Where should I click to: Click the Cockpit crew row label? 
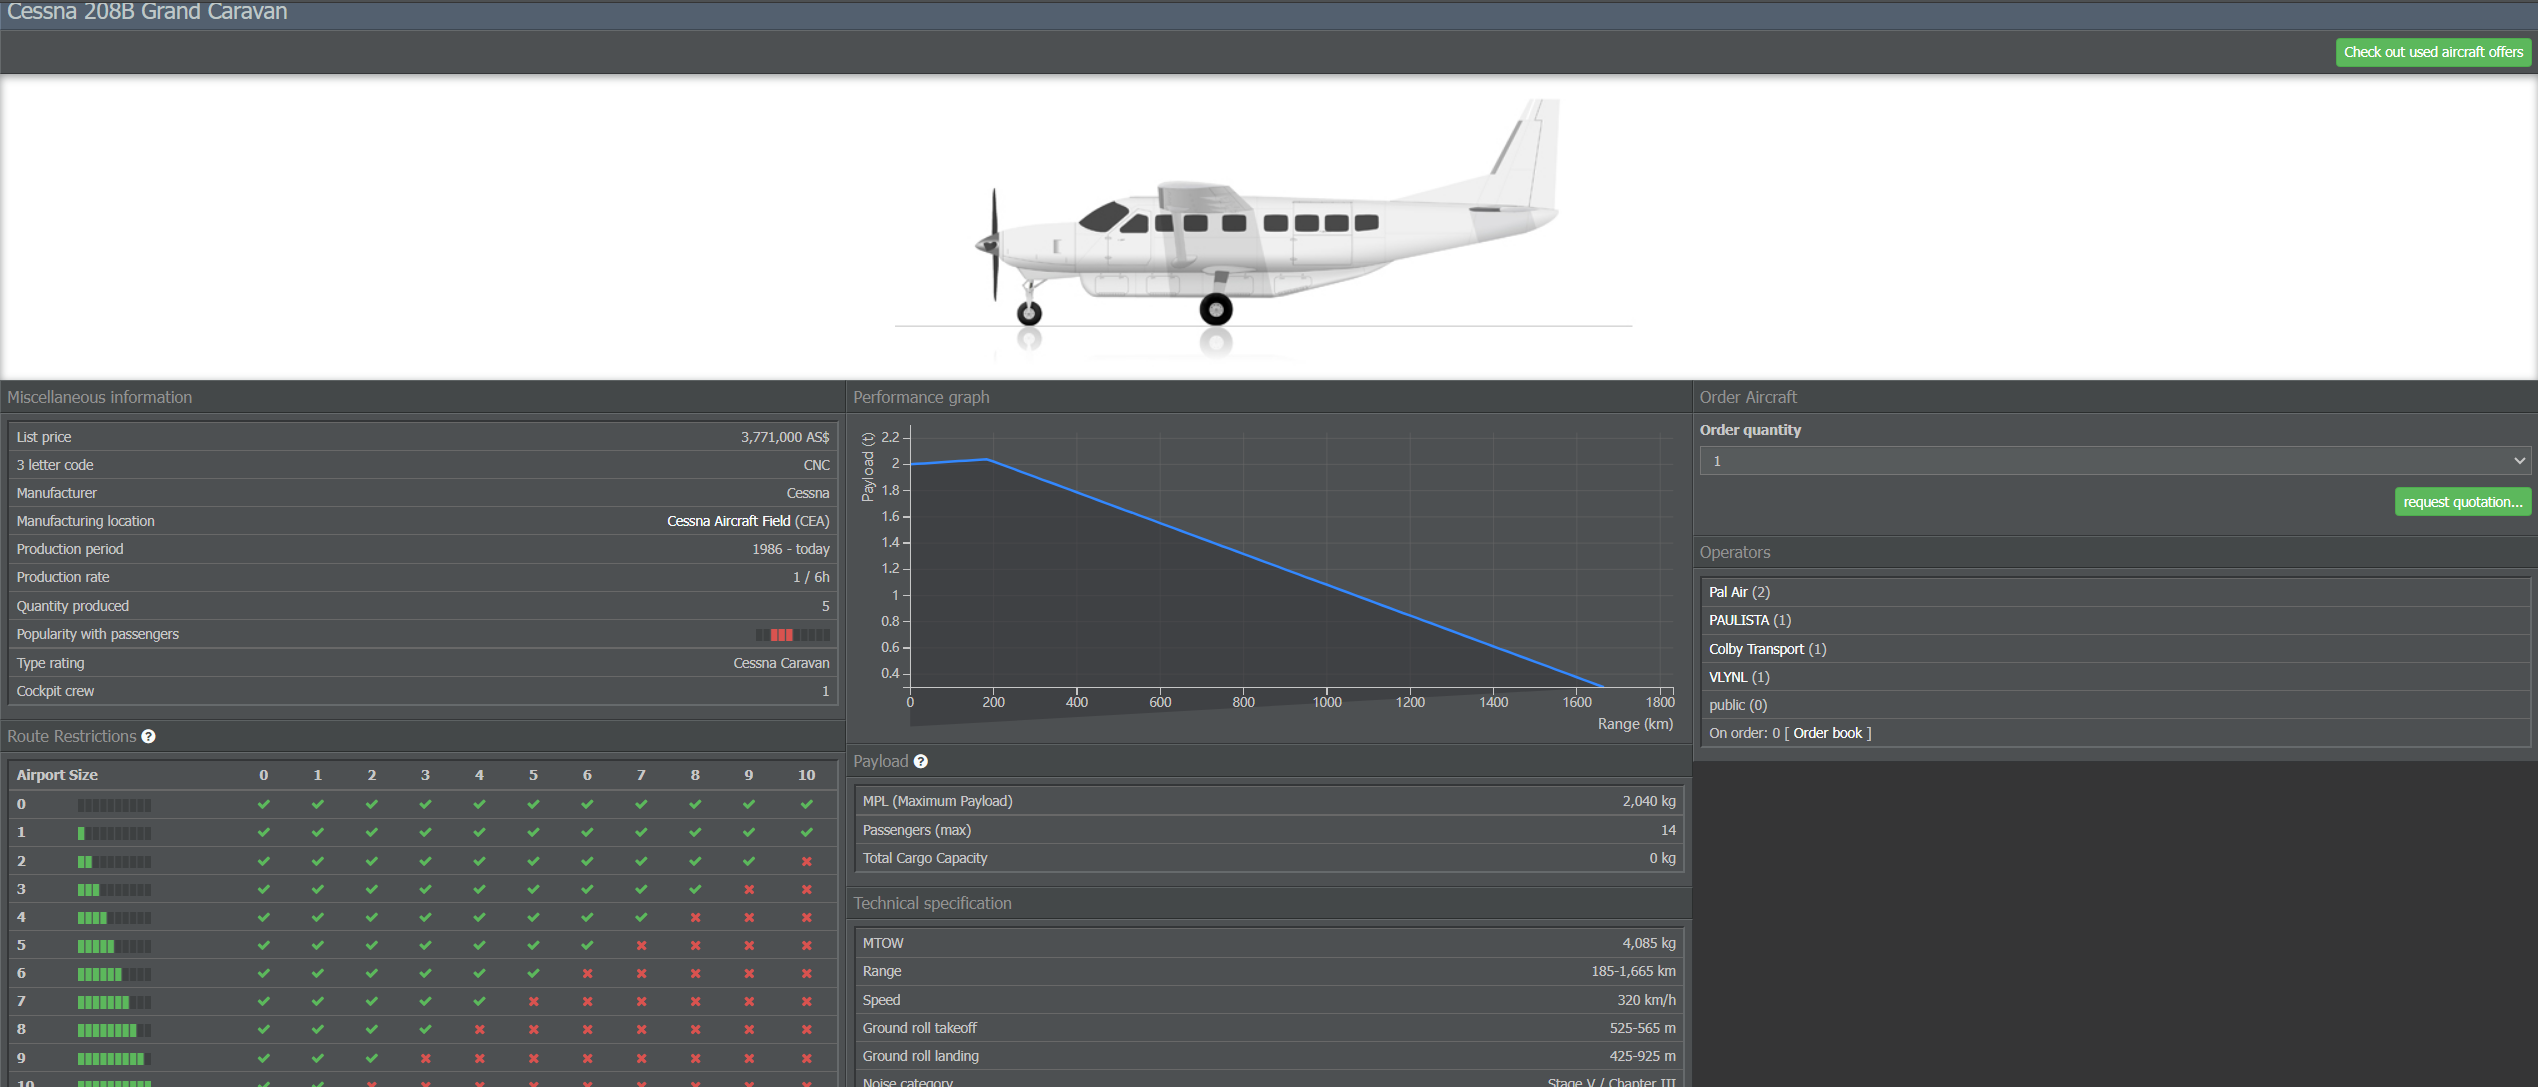(55, 691)
